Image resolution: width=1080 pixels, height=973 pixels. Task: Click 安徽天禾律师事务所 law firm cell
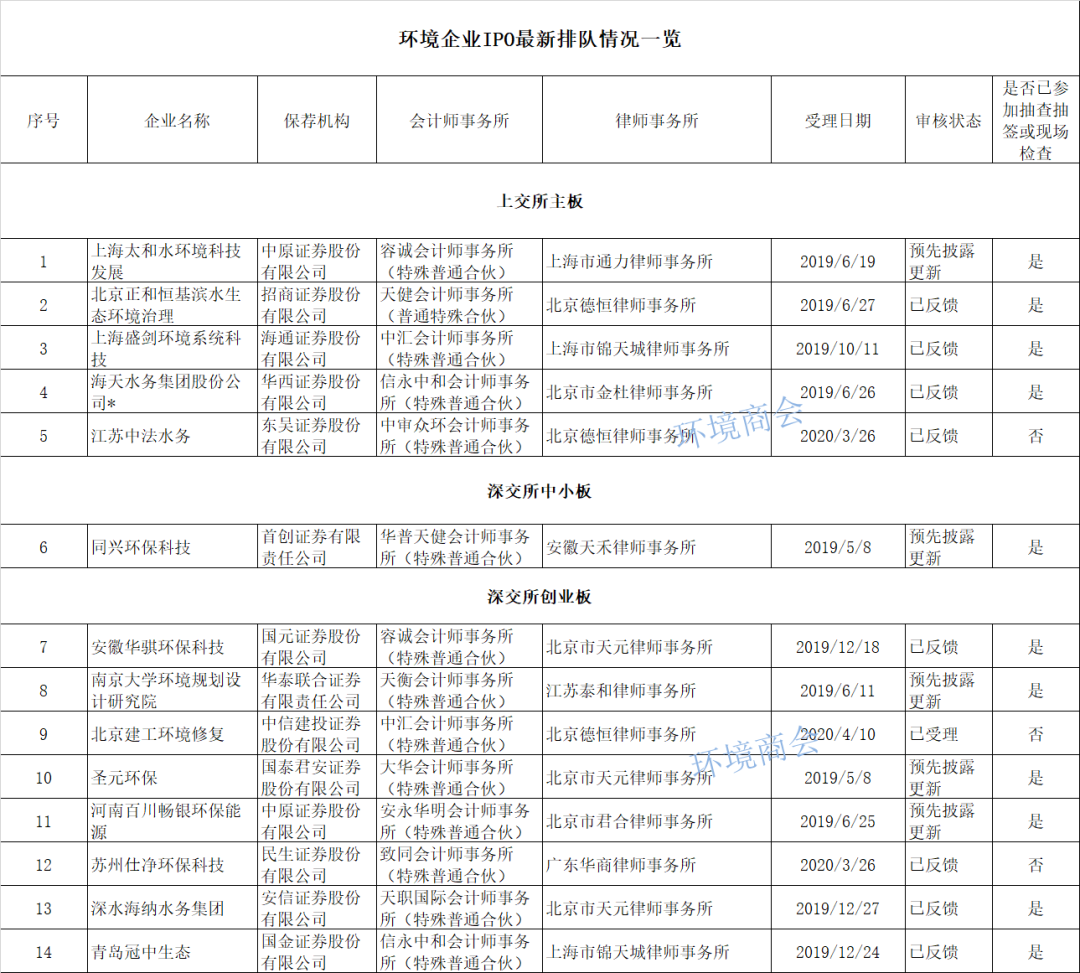[x=657, y=547]
